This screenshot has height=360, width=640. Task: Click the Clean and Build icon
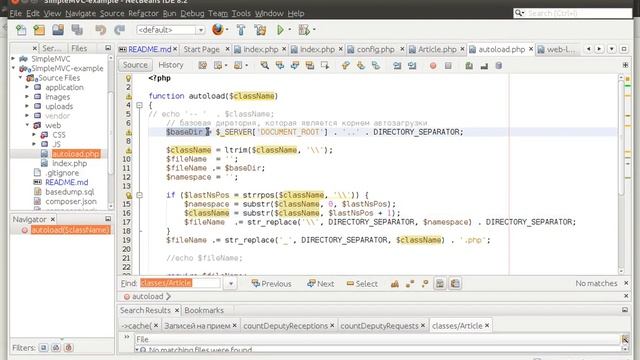[260, 30]
